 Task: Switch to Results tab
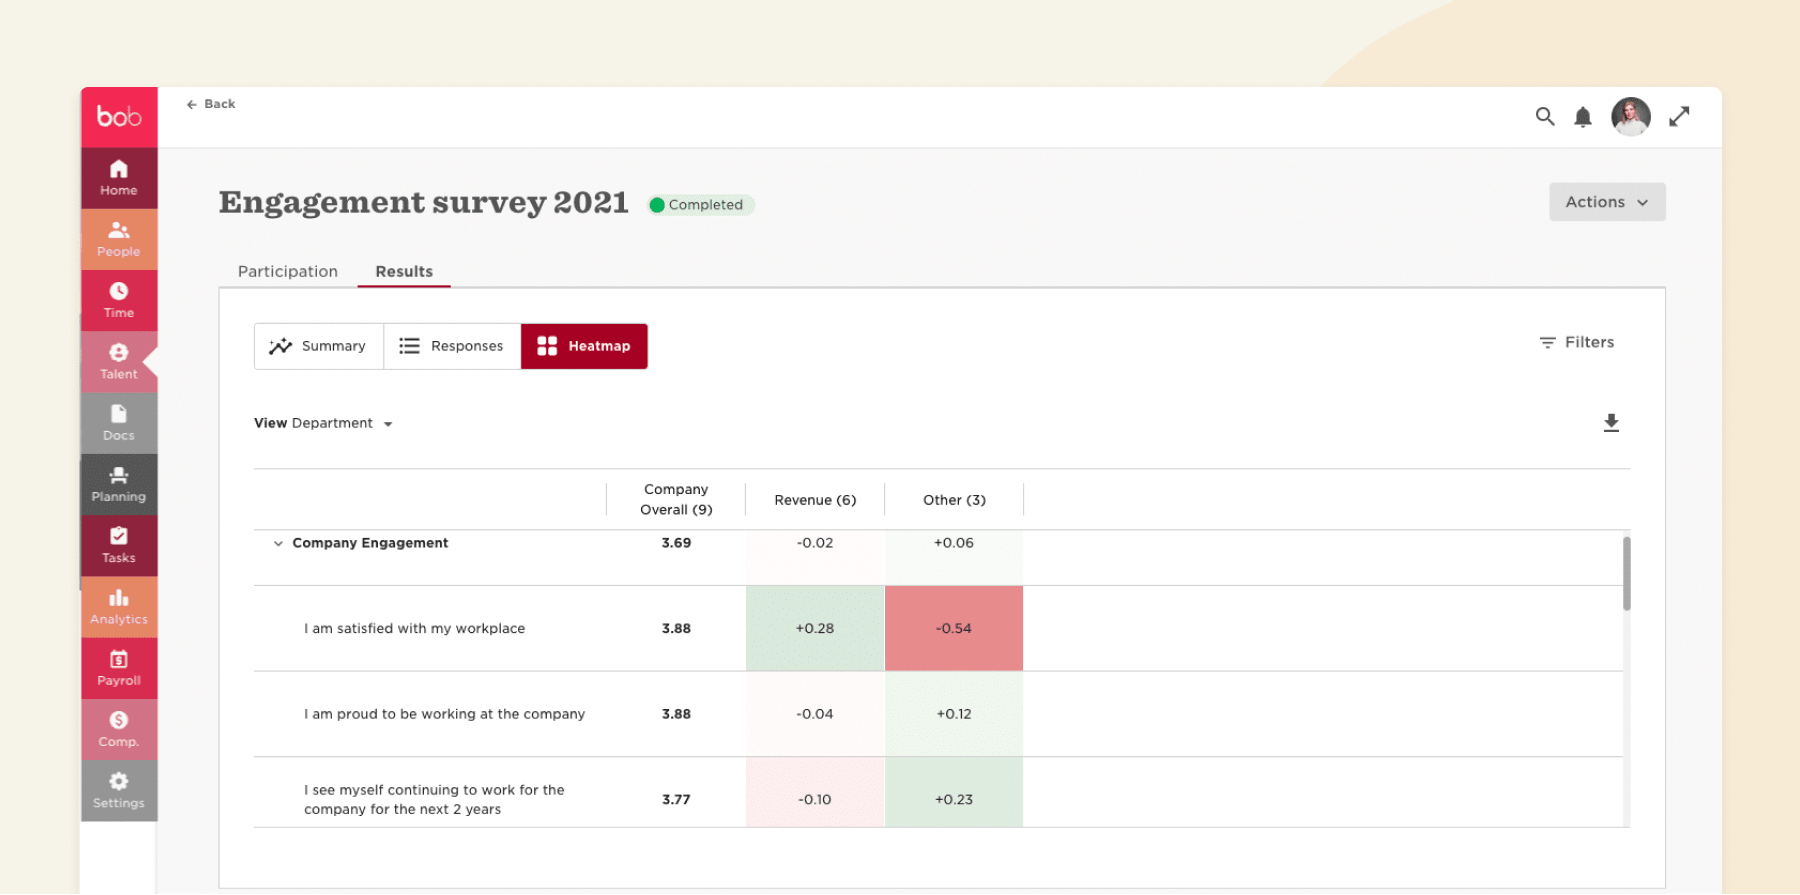click(404, 271)
